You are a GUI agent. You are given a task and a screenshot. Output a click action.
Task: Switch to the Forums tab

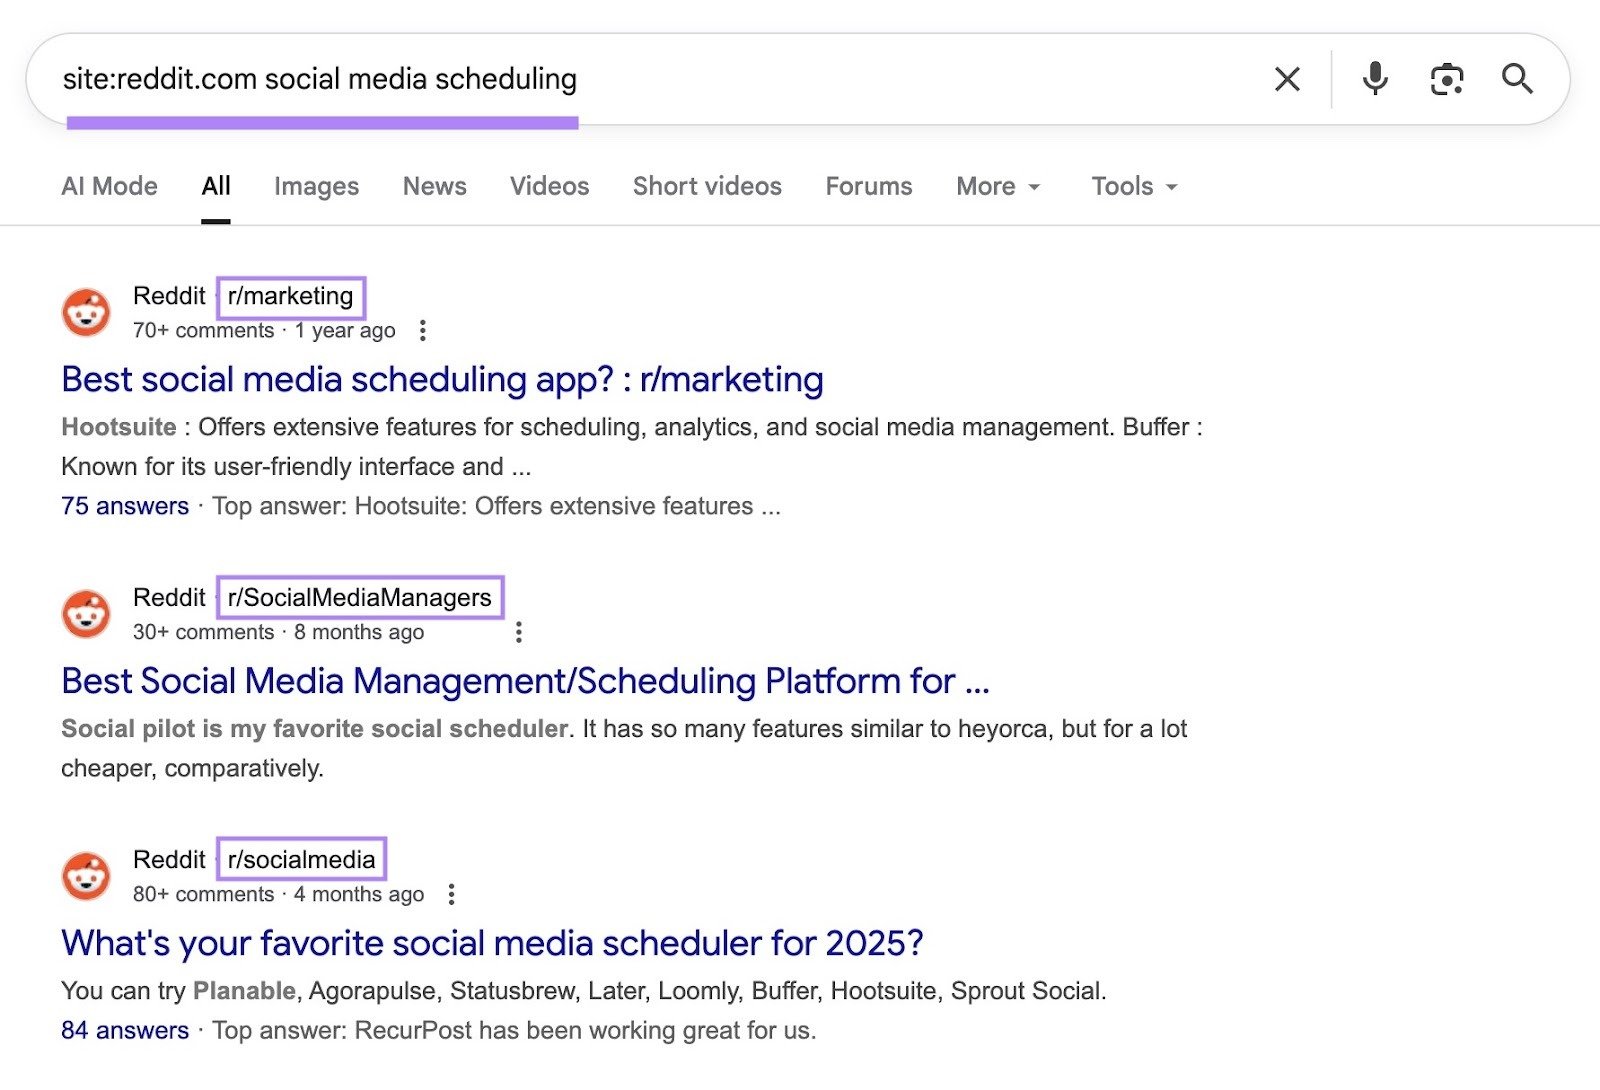click(868, 186)
